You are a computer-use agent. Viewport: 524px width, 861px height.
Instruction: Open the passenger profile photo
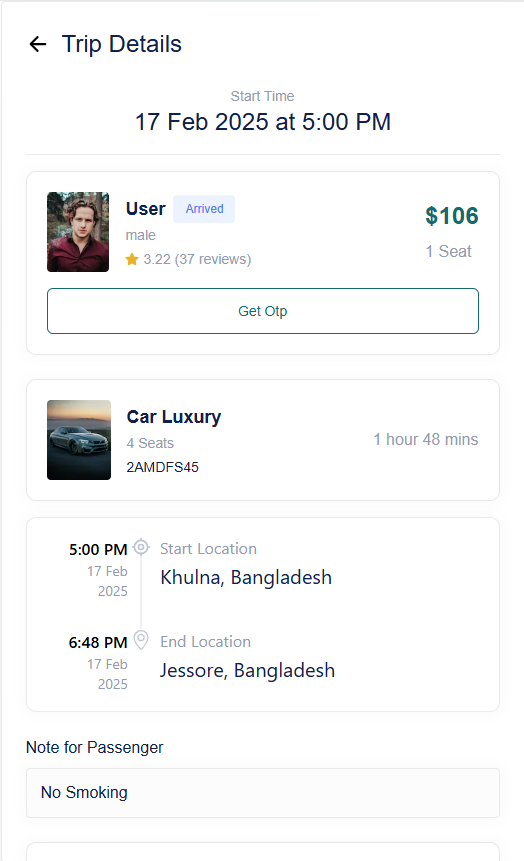(78, 232)
